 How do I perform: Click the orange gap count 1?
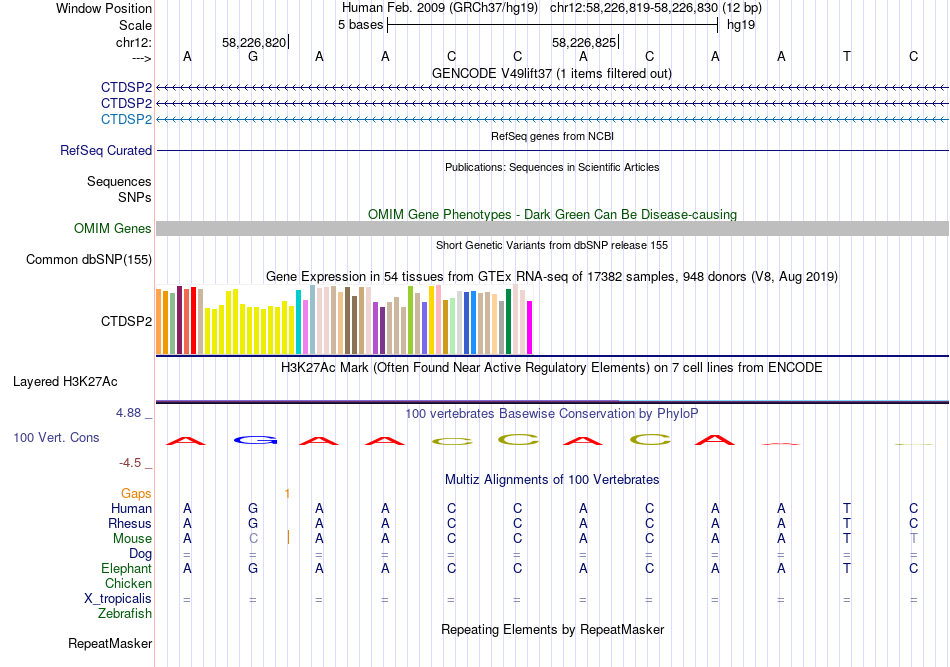(x=287, y=494)
